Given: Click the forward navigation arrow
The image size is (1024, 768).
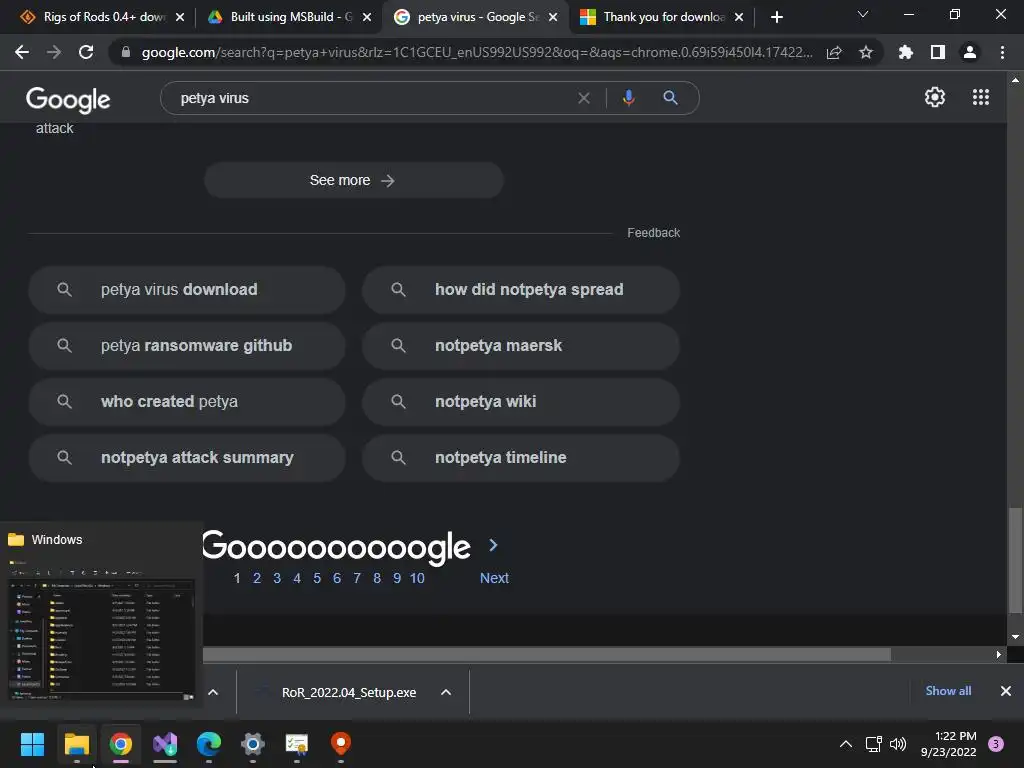Looking at the screenshot, I should click(54, 52).
